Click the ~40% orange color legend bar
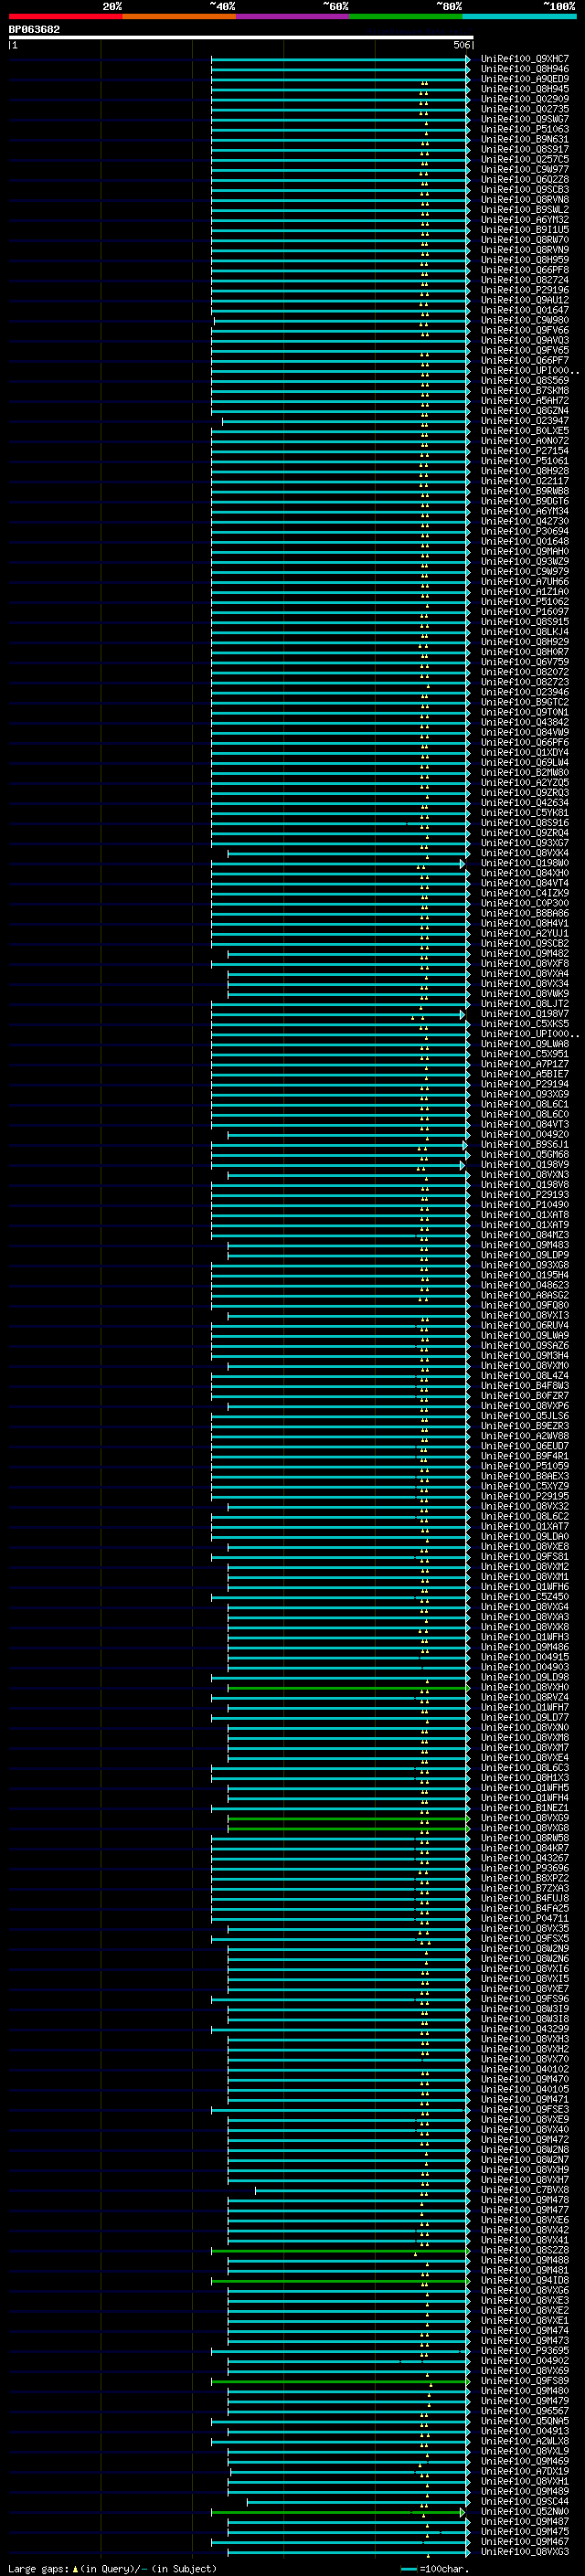Screen dimensions: 585x2576 pos(179,16)
